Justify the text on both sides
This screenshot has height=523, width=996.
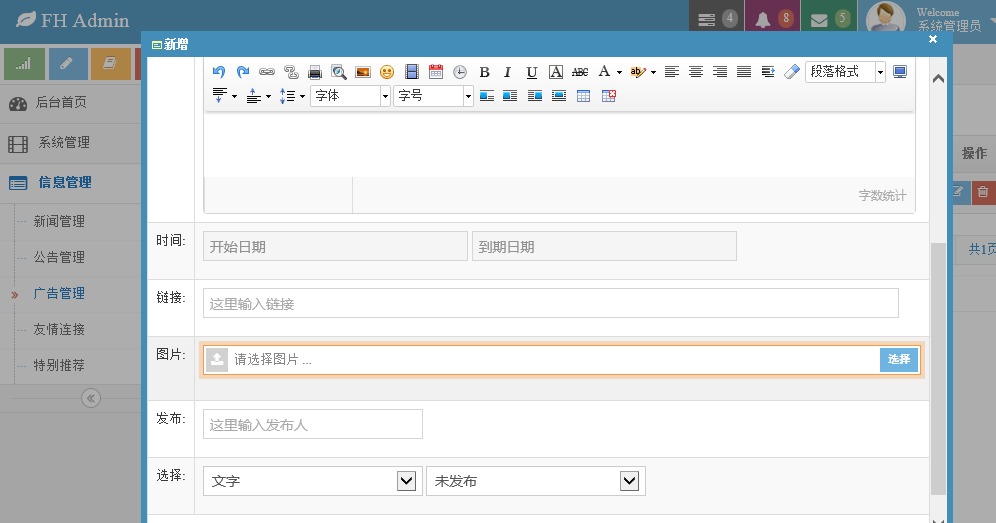[x=744, y=72]
